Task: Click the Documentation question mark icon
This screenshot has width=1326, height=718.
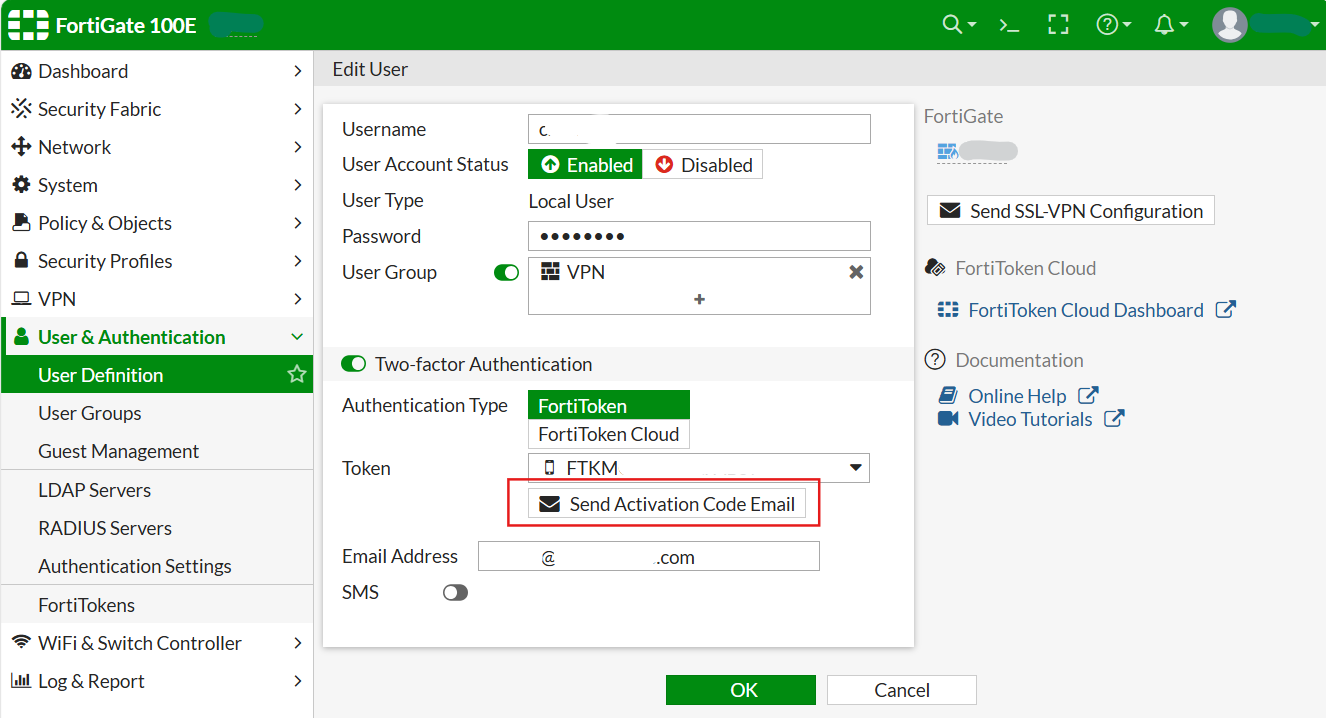Action: coord(935,360)
